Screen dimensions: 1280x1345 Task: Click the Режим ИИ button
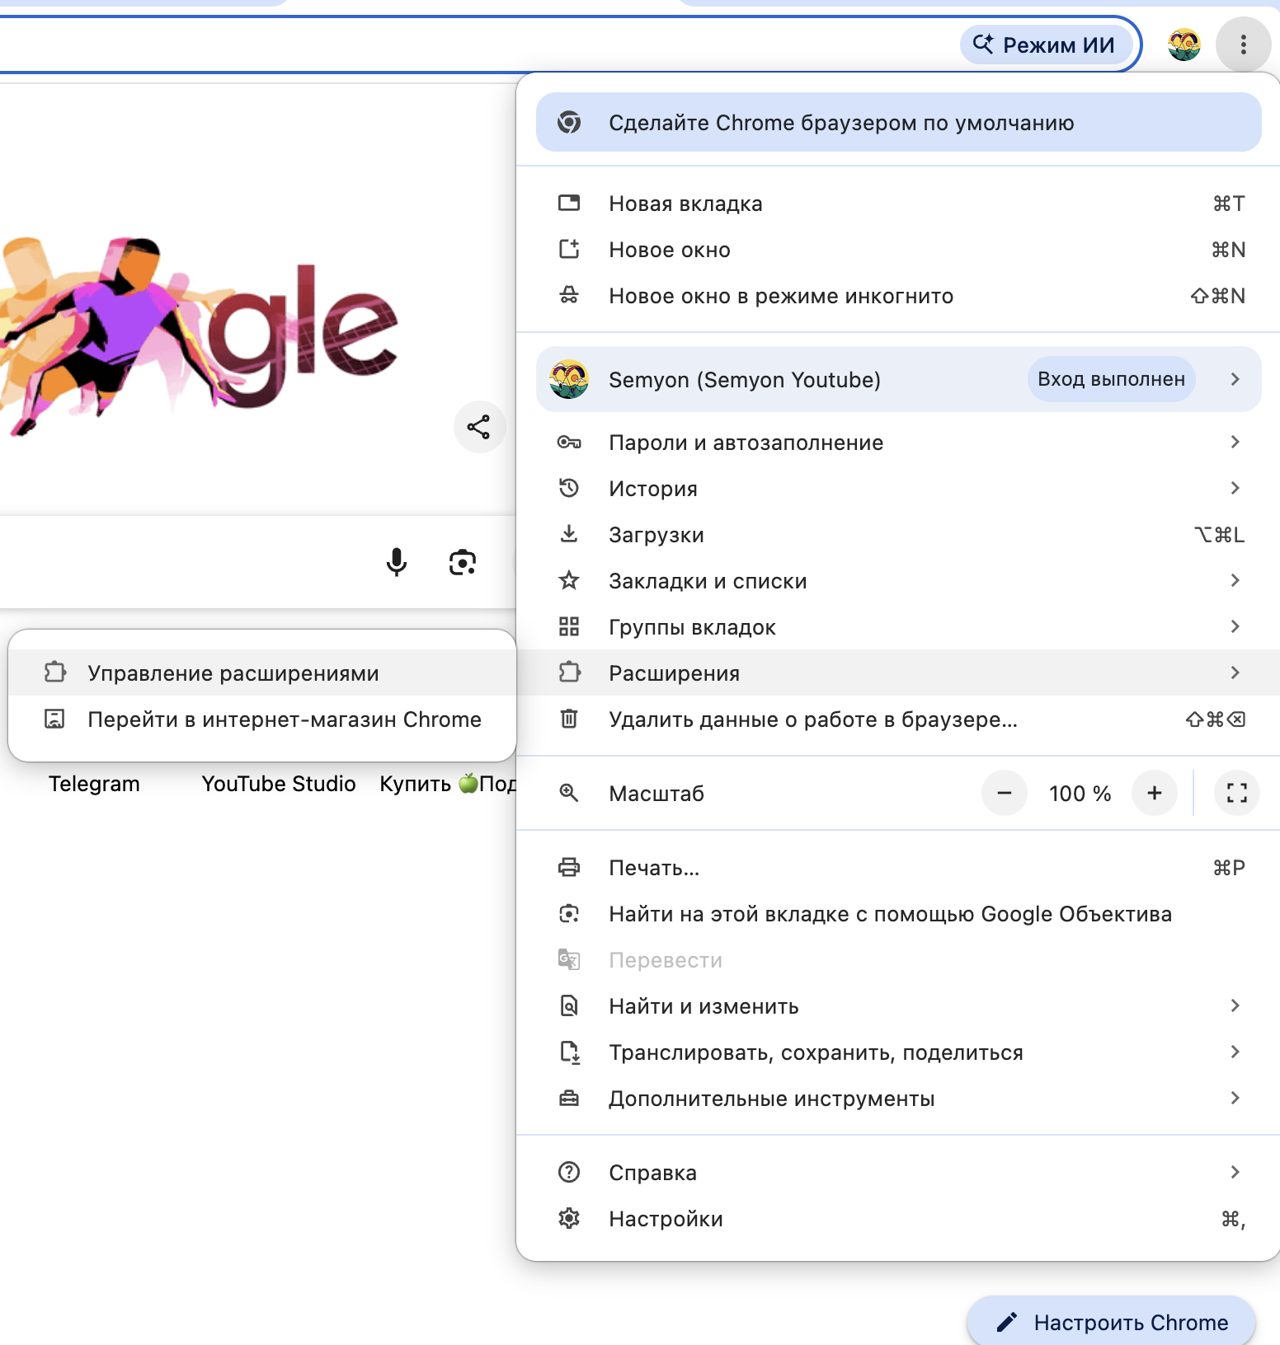[x=1046, y=45]
